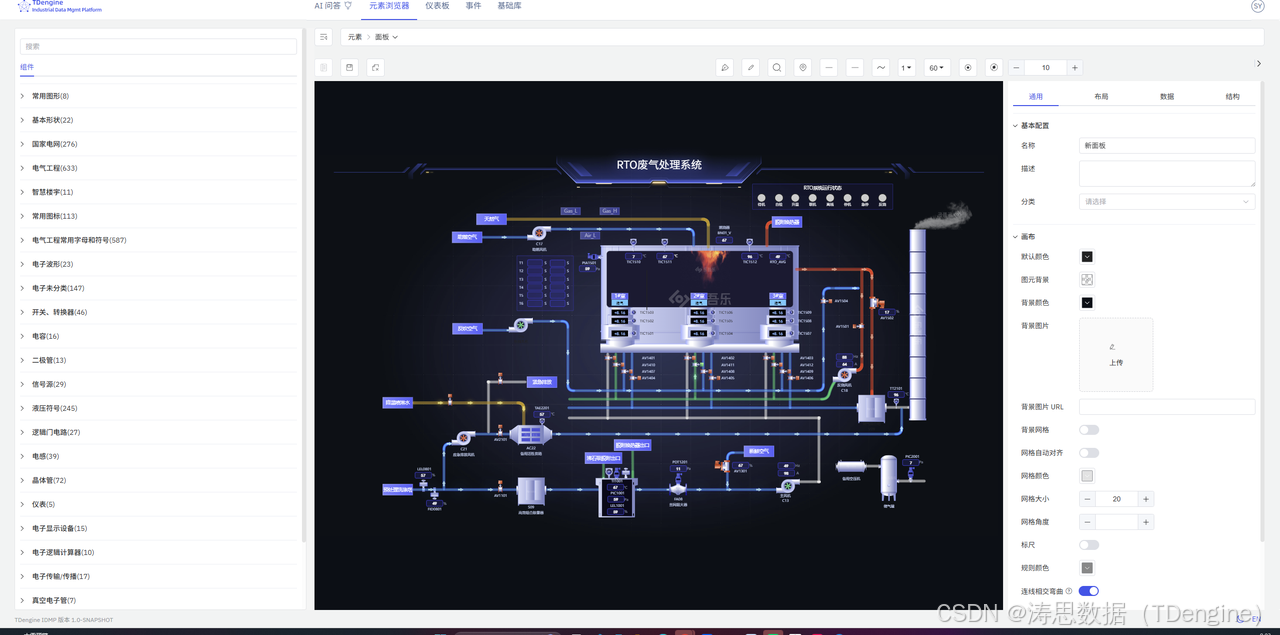Select the pencil edit tool icon
Screen dimensions: 1280x635
[751, 68]
